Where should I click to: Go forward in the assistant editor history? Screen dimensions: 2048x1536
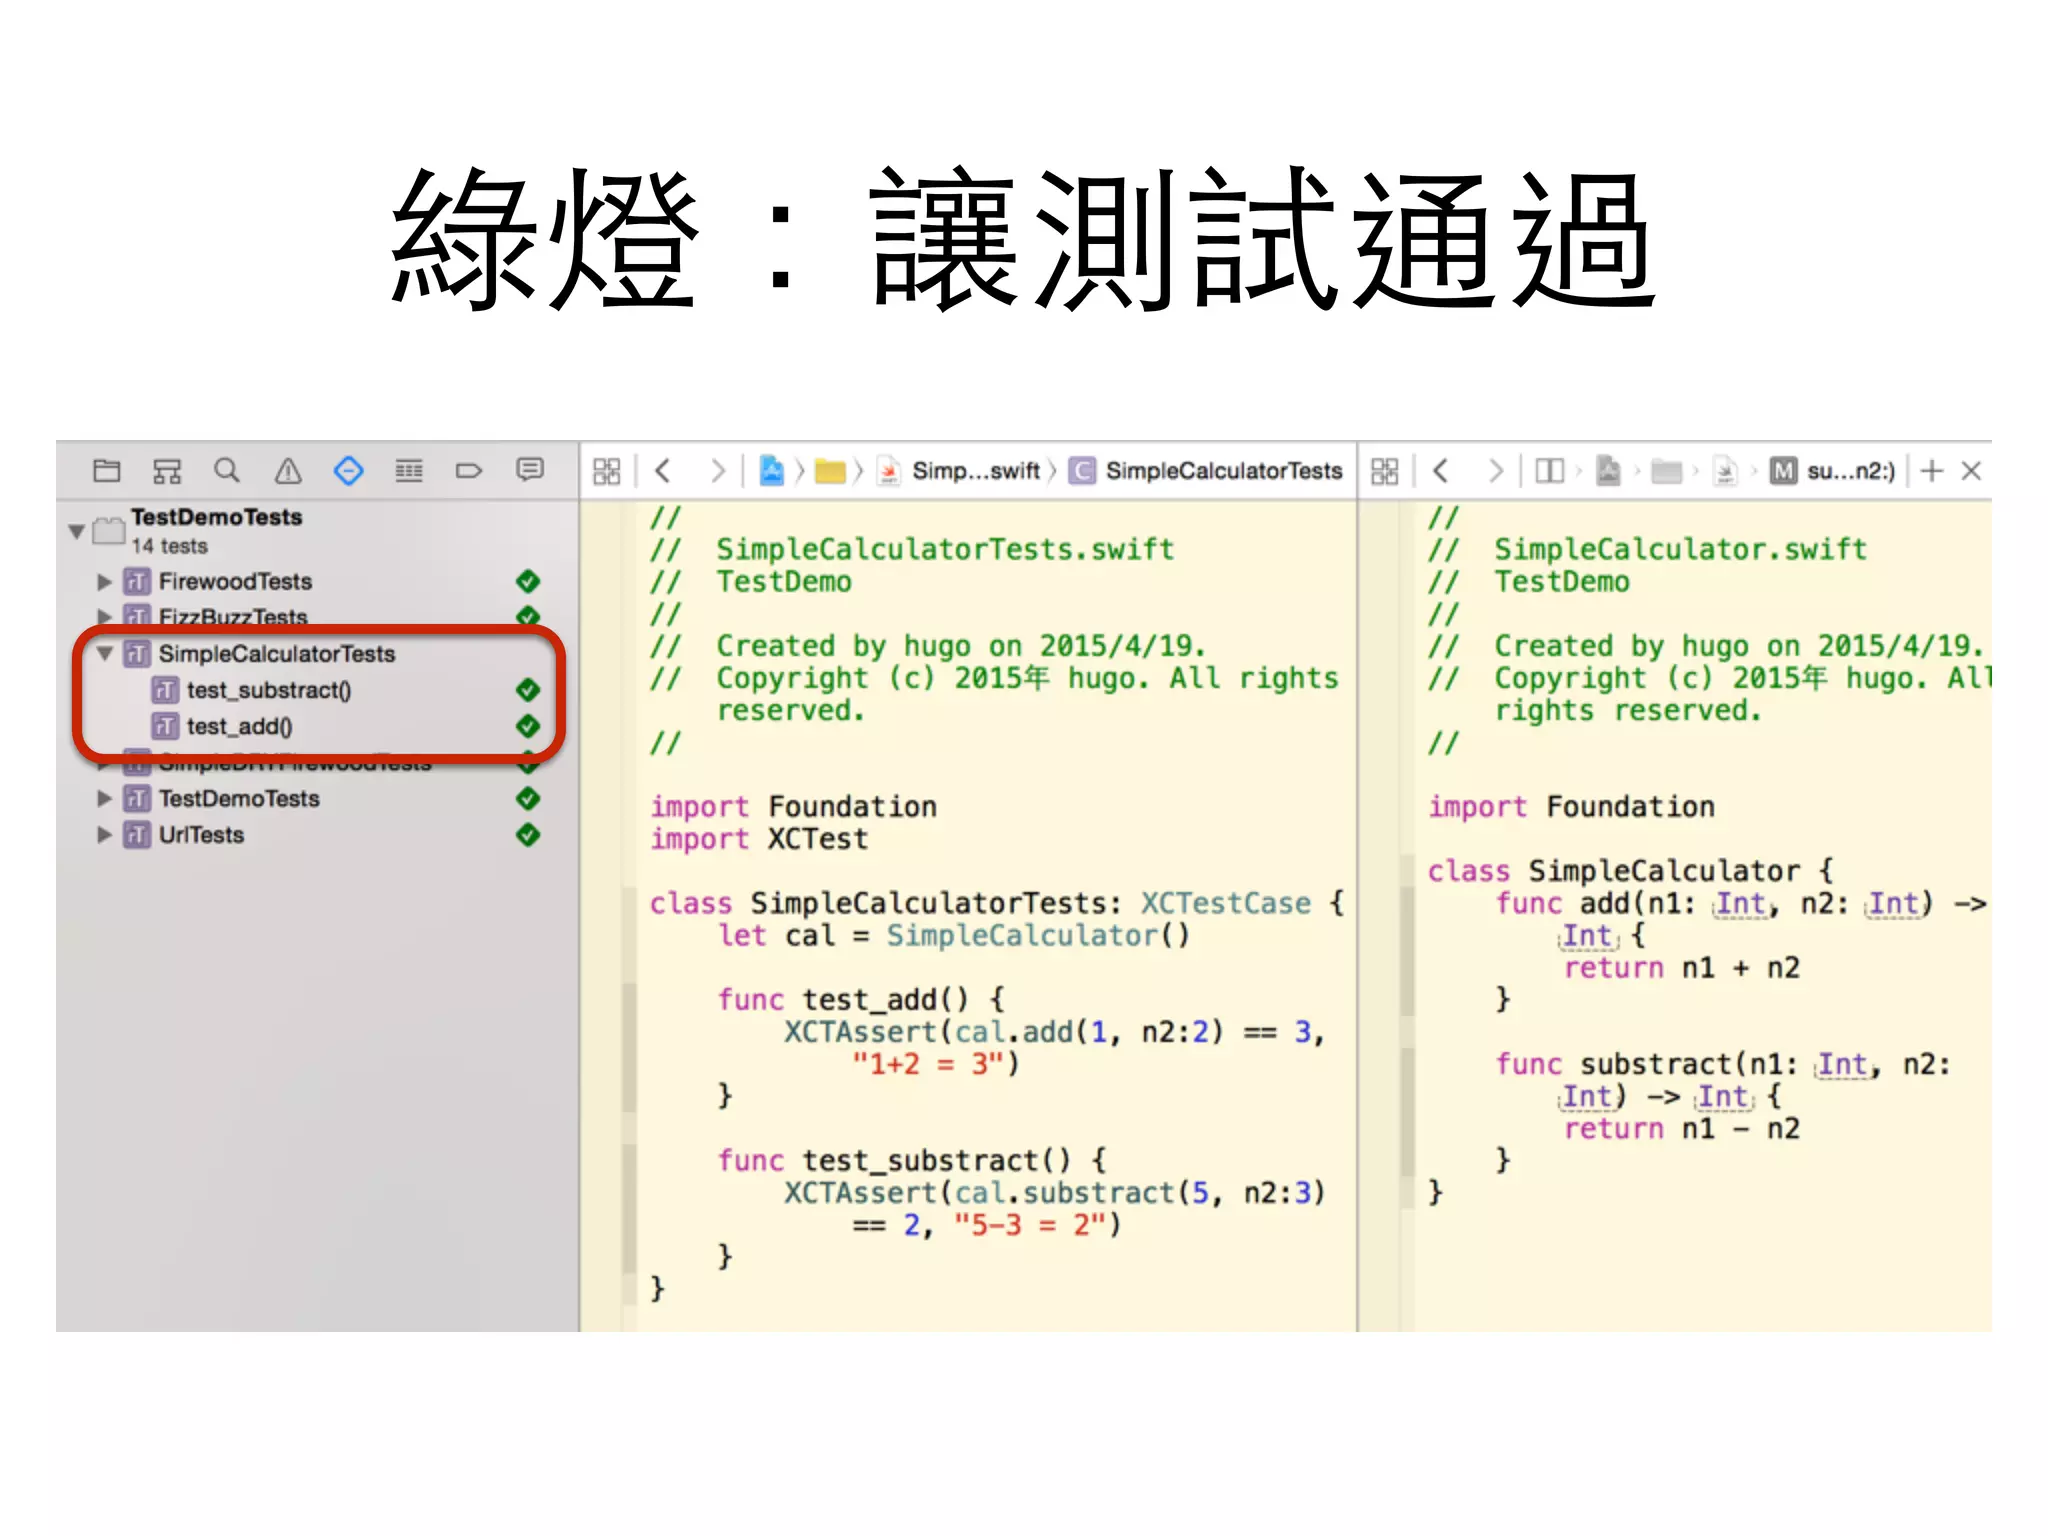tap(1495, 470)
